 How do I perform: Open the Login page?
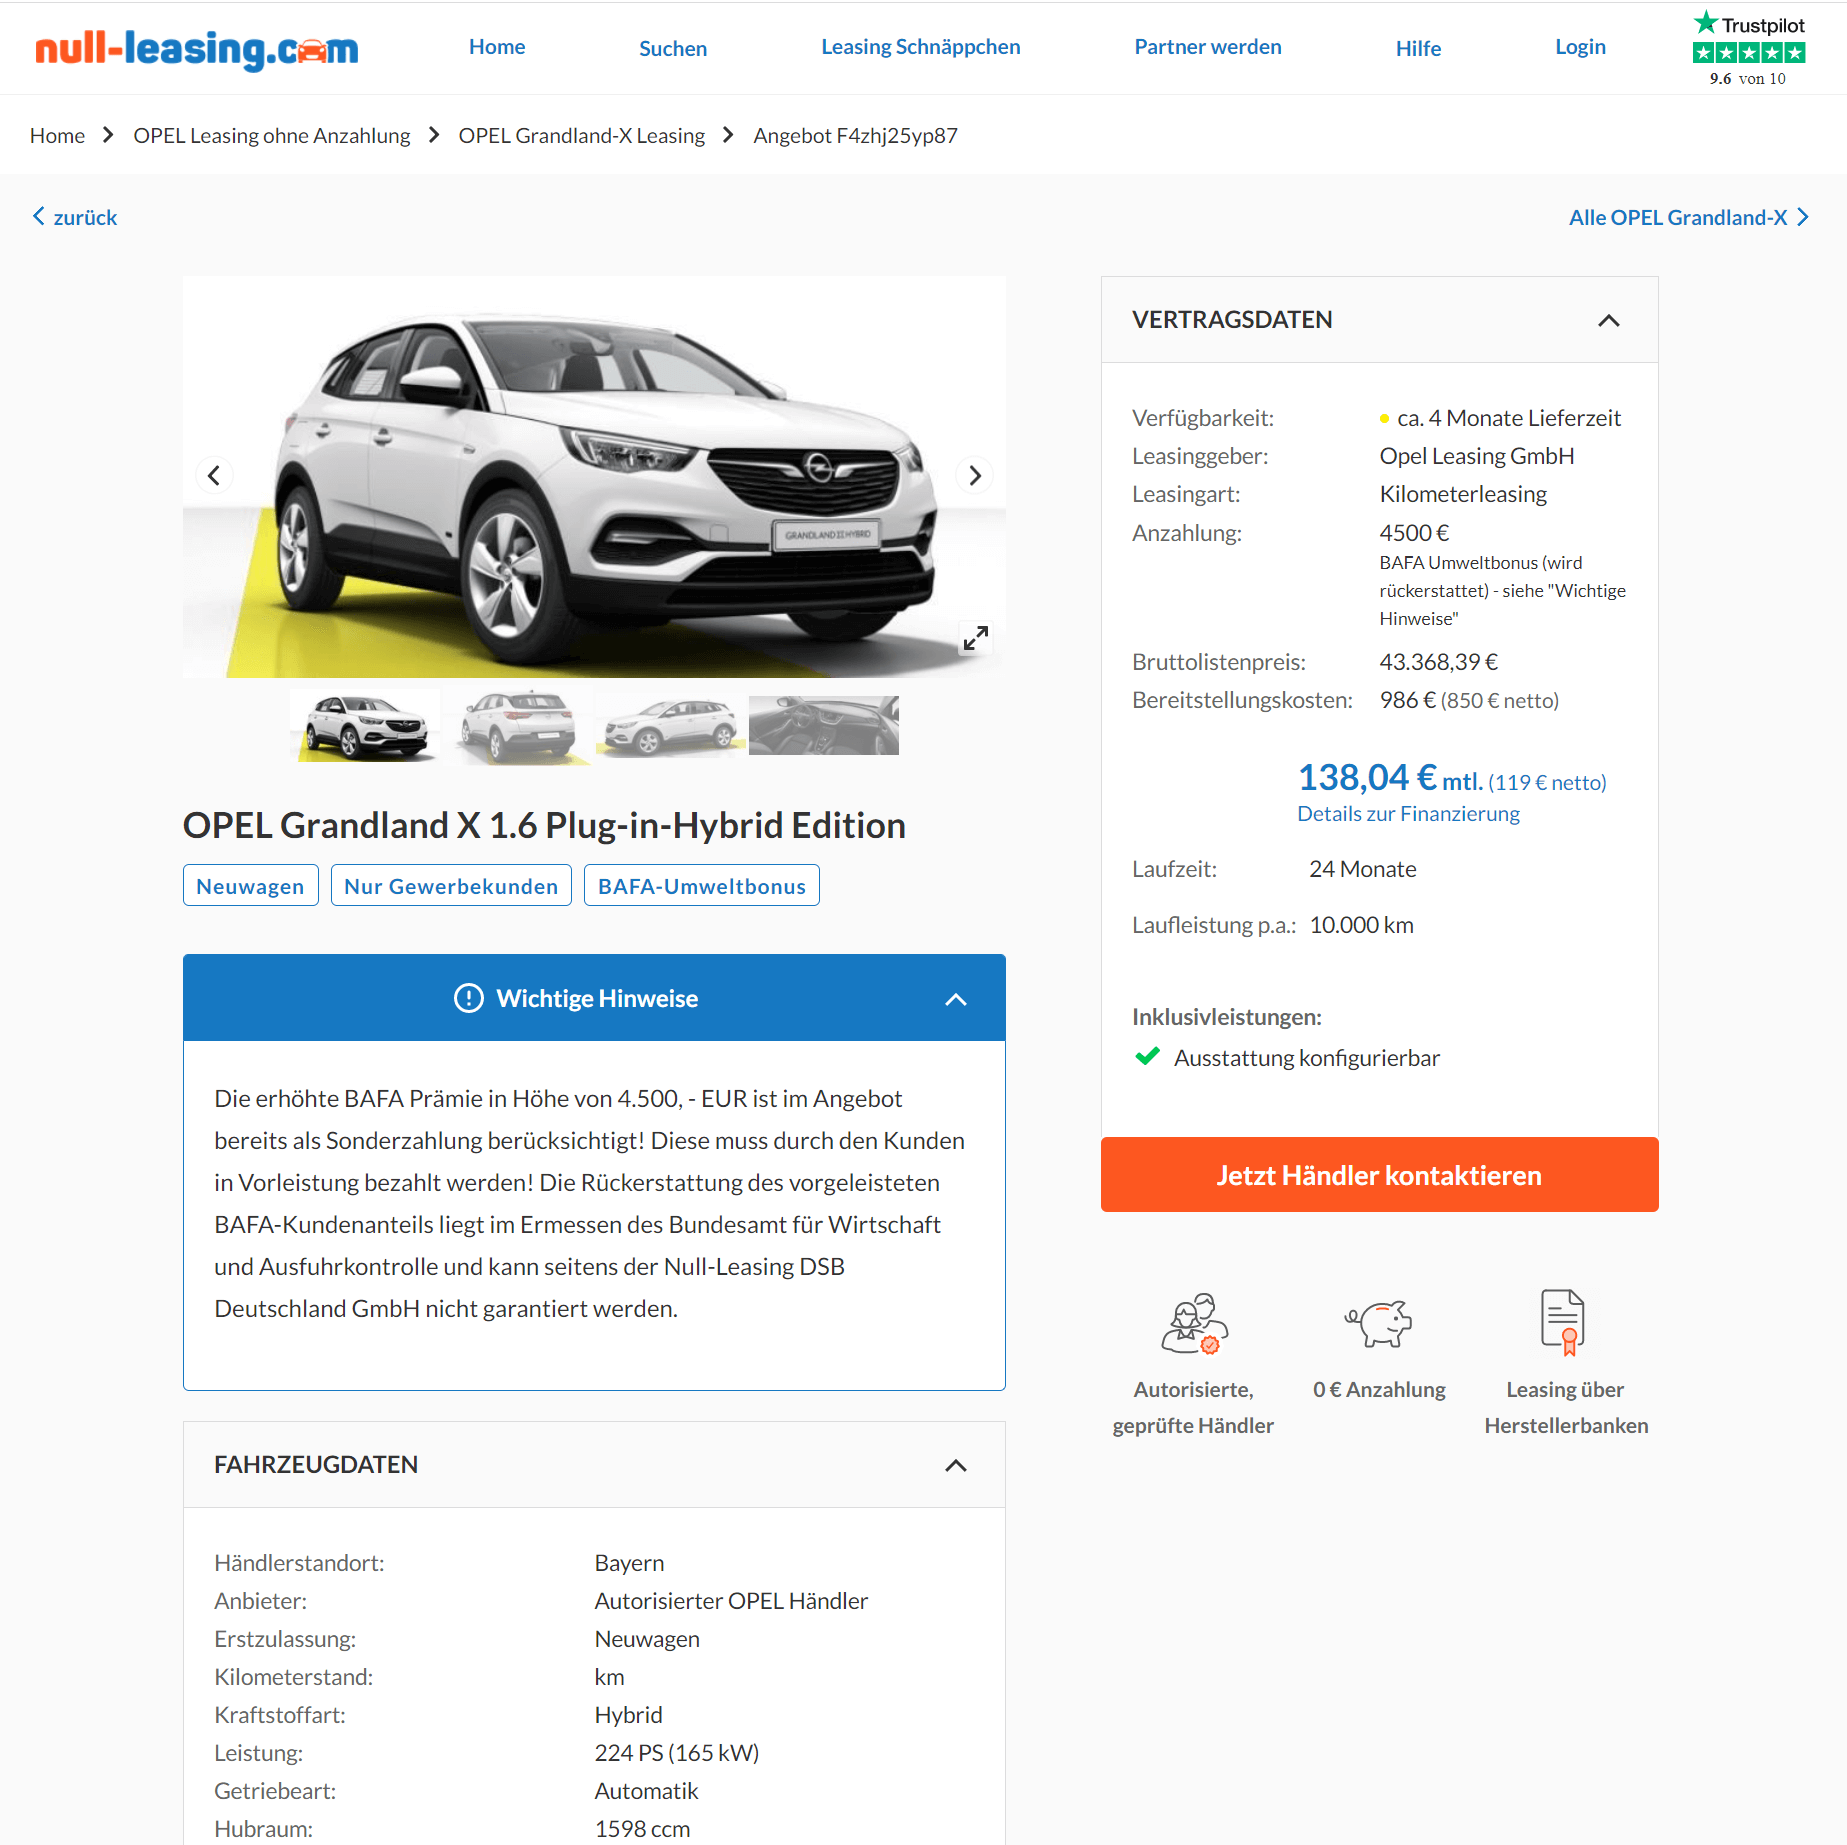pyautogui.click(x=1580, y=47)
